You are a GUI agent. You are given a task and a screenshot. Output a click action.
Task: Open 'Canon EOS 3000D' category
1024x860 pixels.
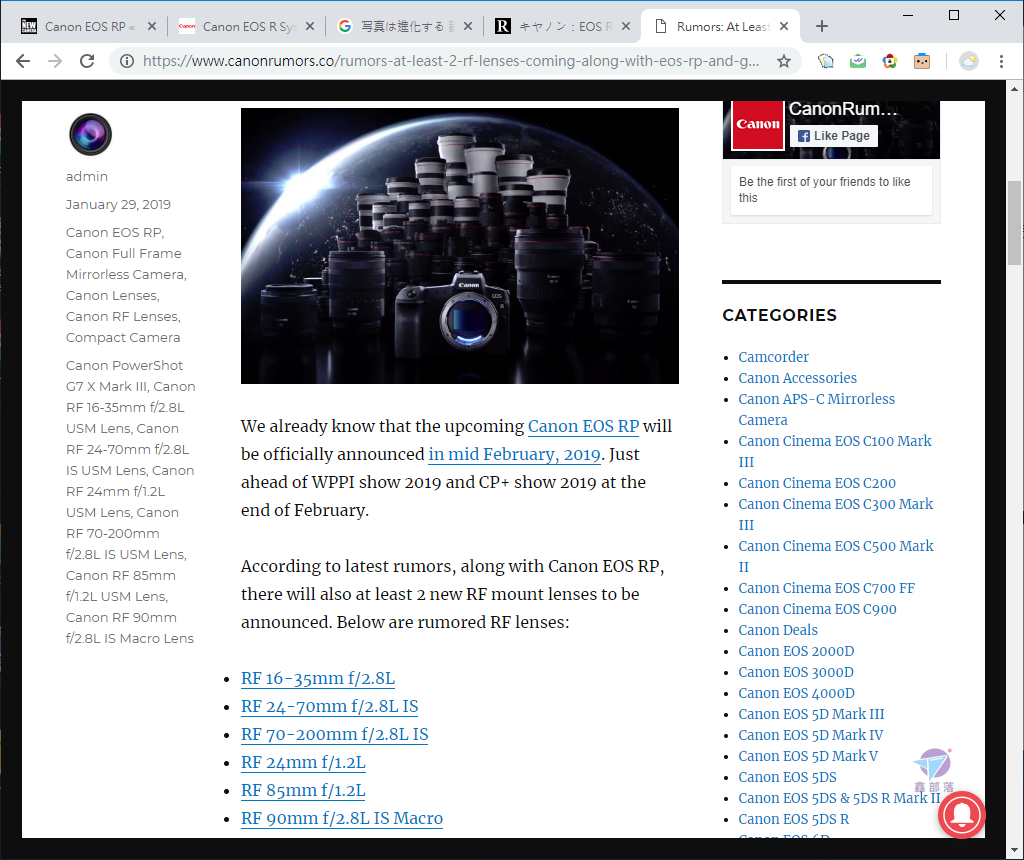click(796, 672)
